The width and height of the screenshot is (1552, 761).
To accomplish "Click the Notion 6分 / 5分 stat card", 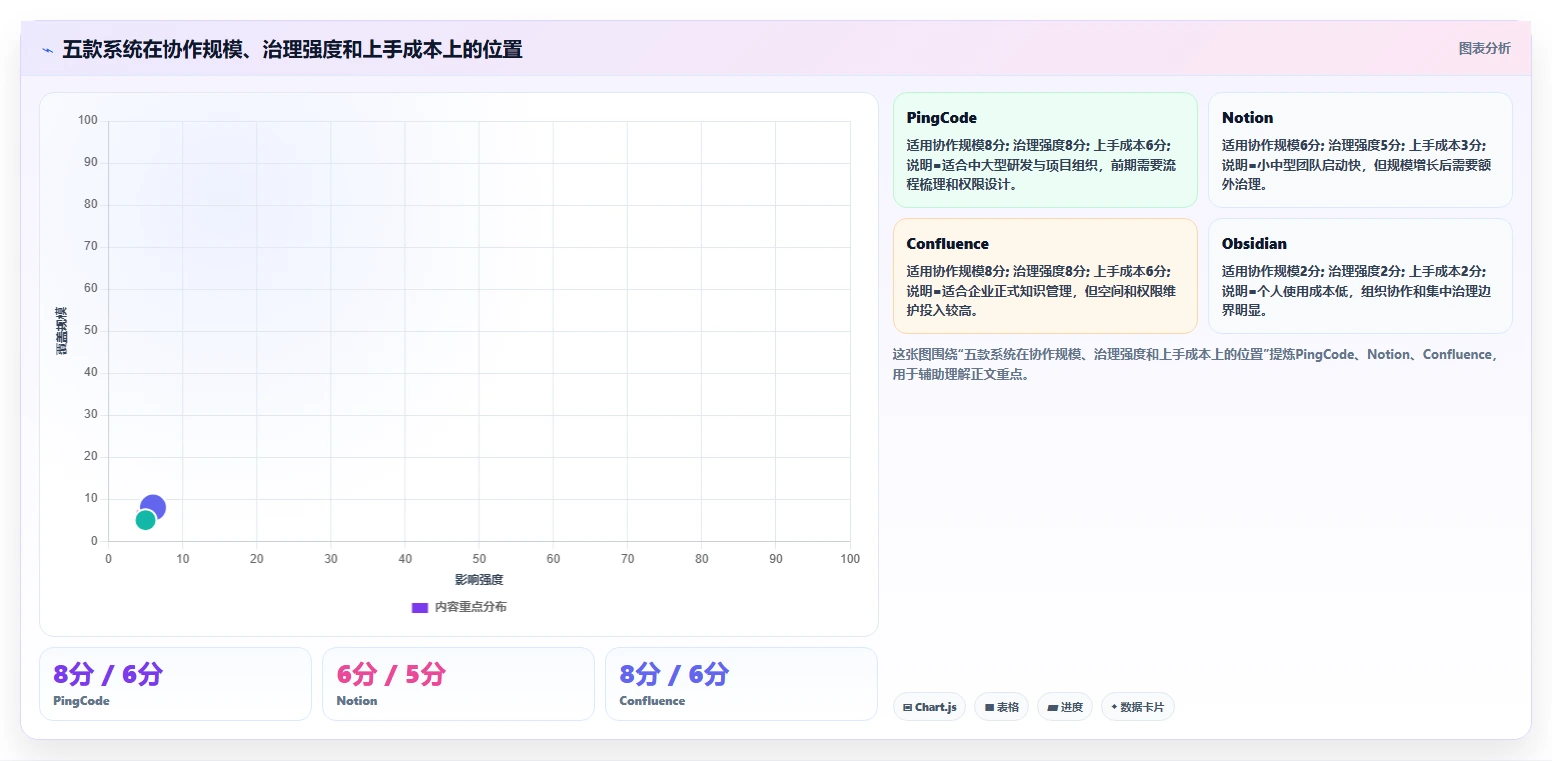I will click(458, 684).
